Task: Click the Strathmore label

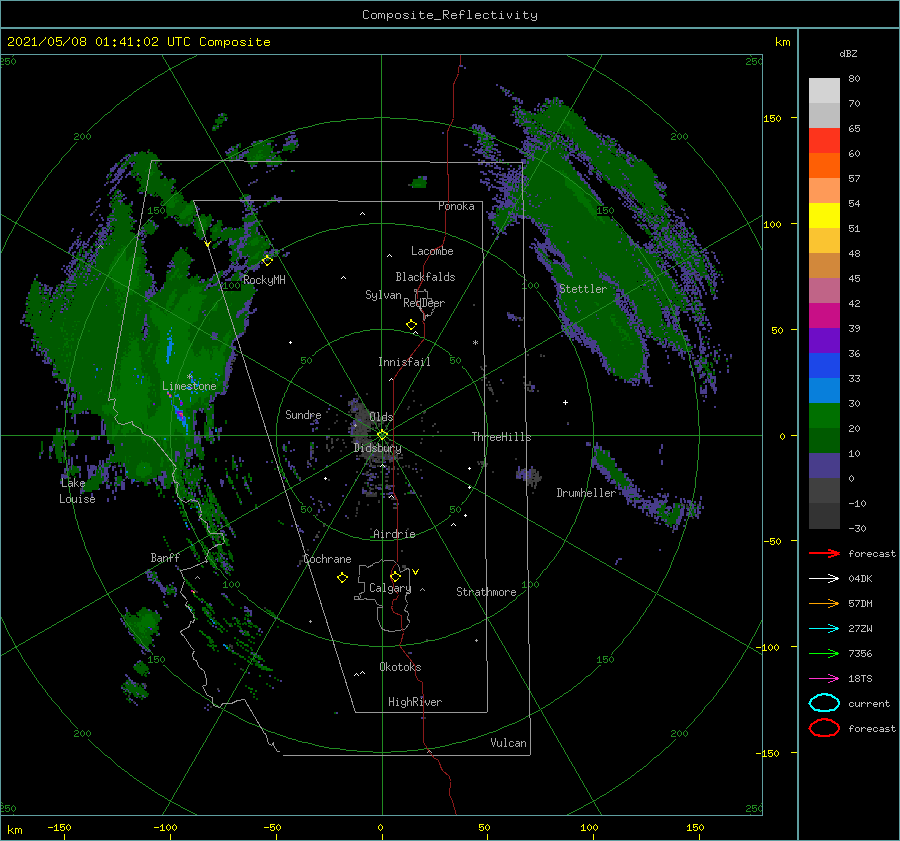Action: [x=486, y=592]
